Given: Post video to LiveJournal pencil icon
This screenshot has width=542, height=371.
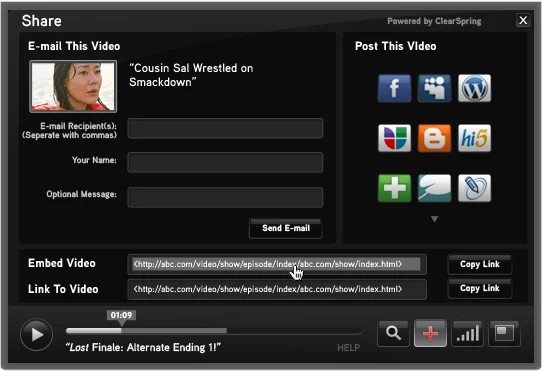Looking at the screenshot, I should point(474,188).
